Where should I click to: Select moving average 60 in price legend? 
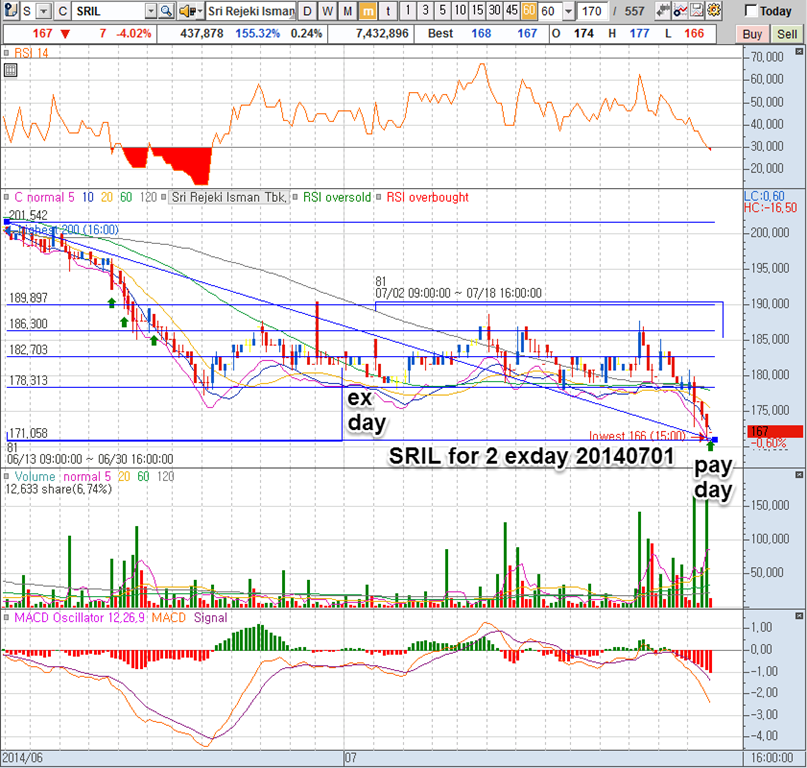(126, 197)
